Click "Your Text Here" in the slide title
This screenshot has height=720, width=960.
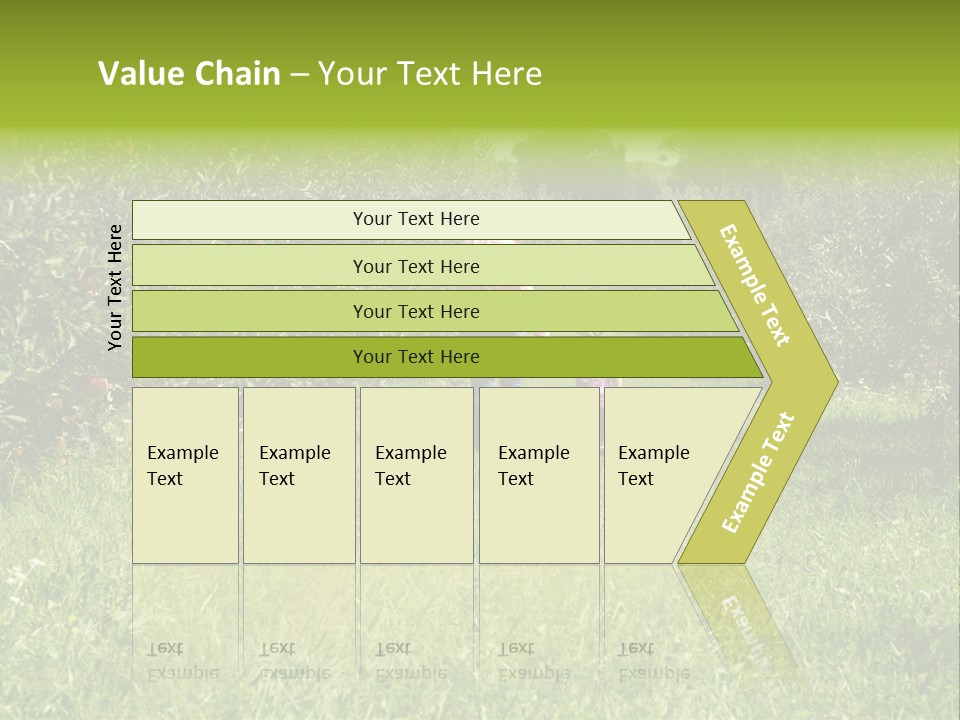tap(430, 74)
